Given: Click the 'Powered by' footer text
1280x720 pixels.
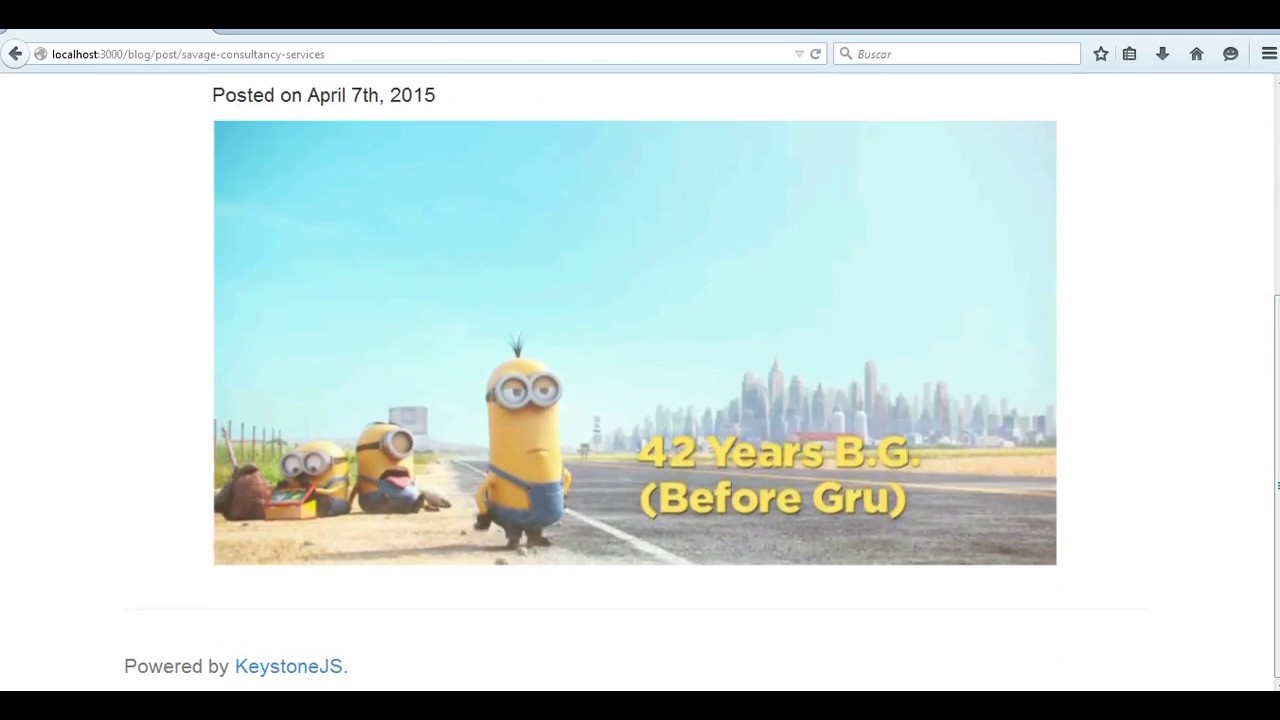Looking at the screenshot, I should [x=176, y=666].
